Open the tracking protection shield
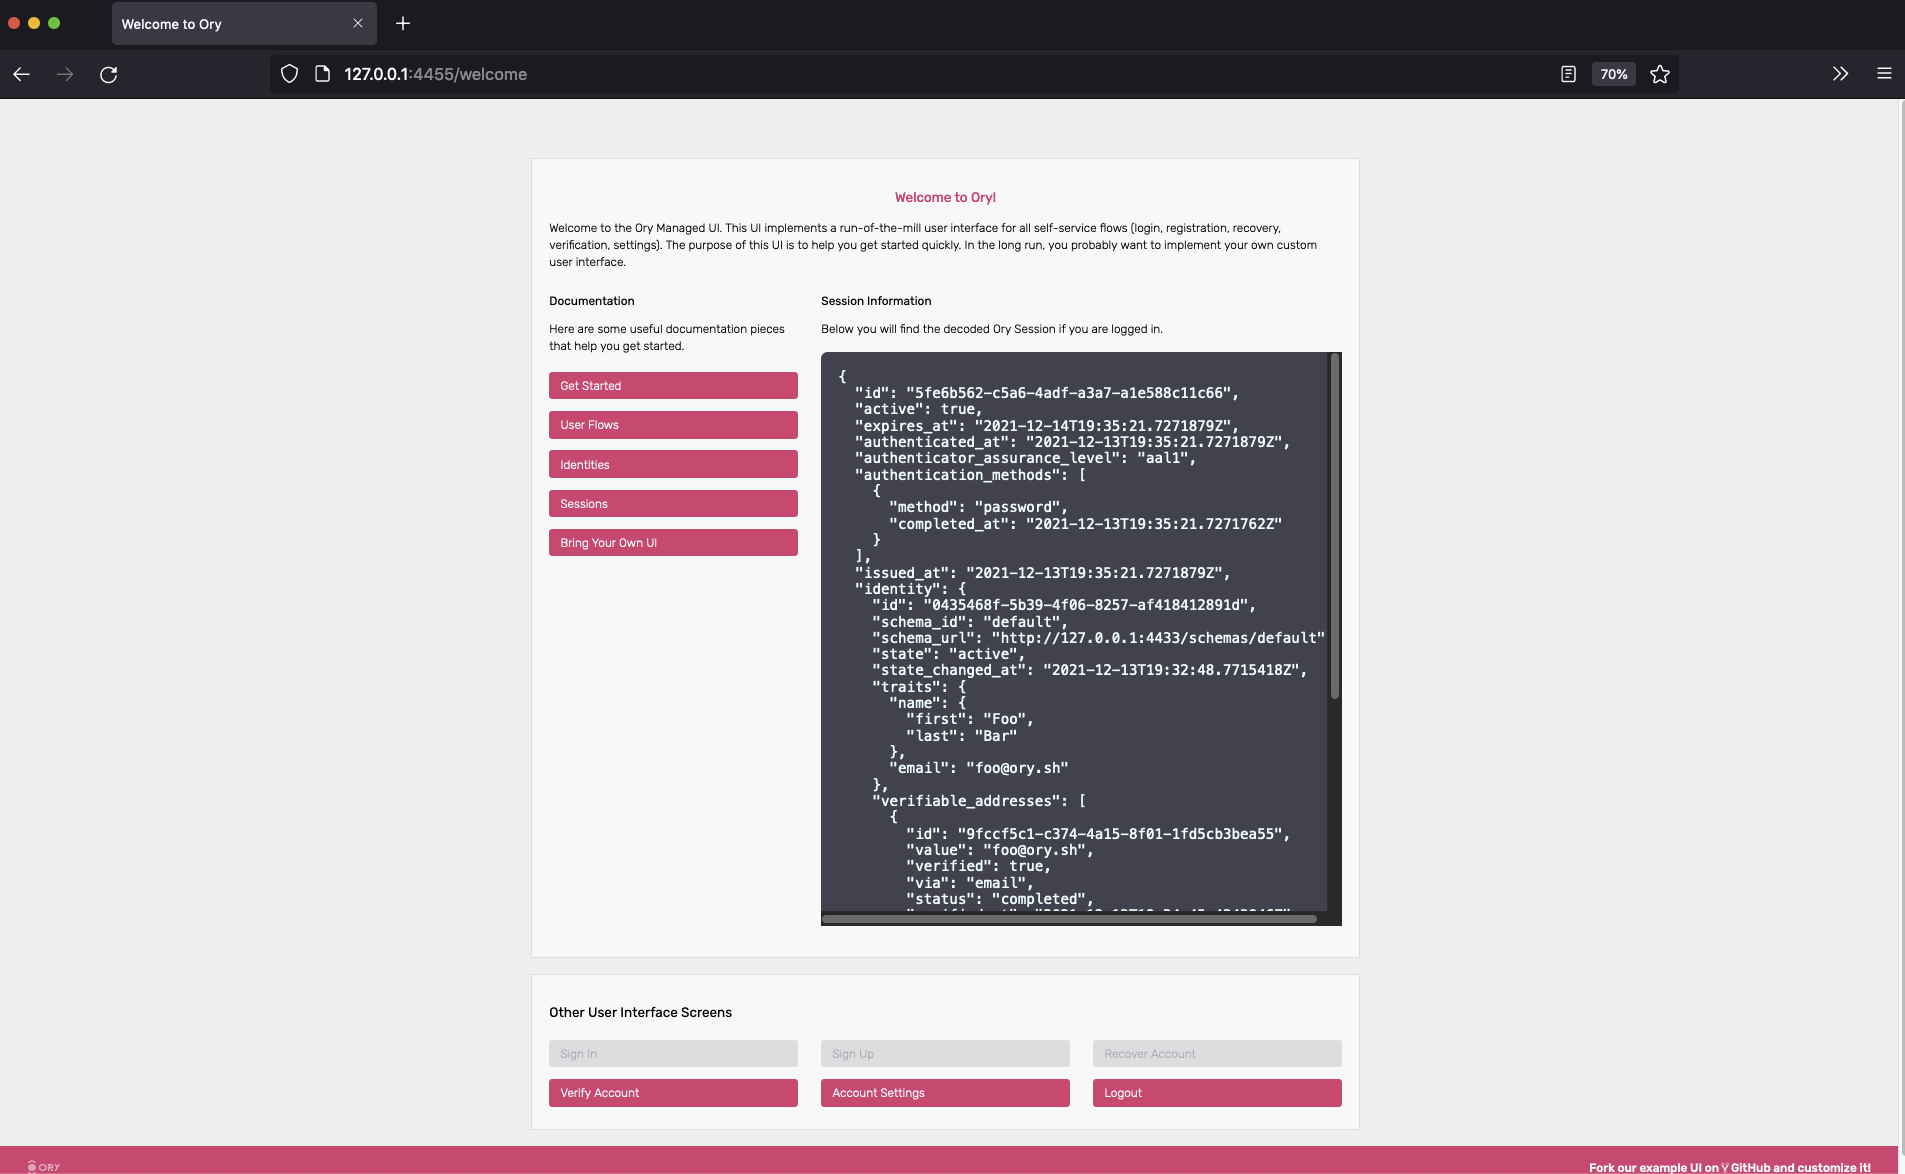 tap(288, 74)
